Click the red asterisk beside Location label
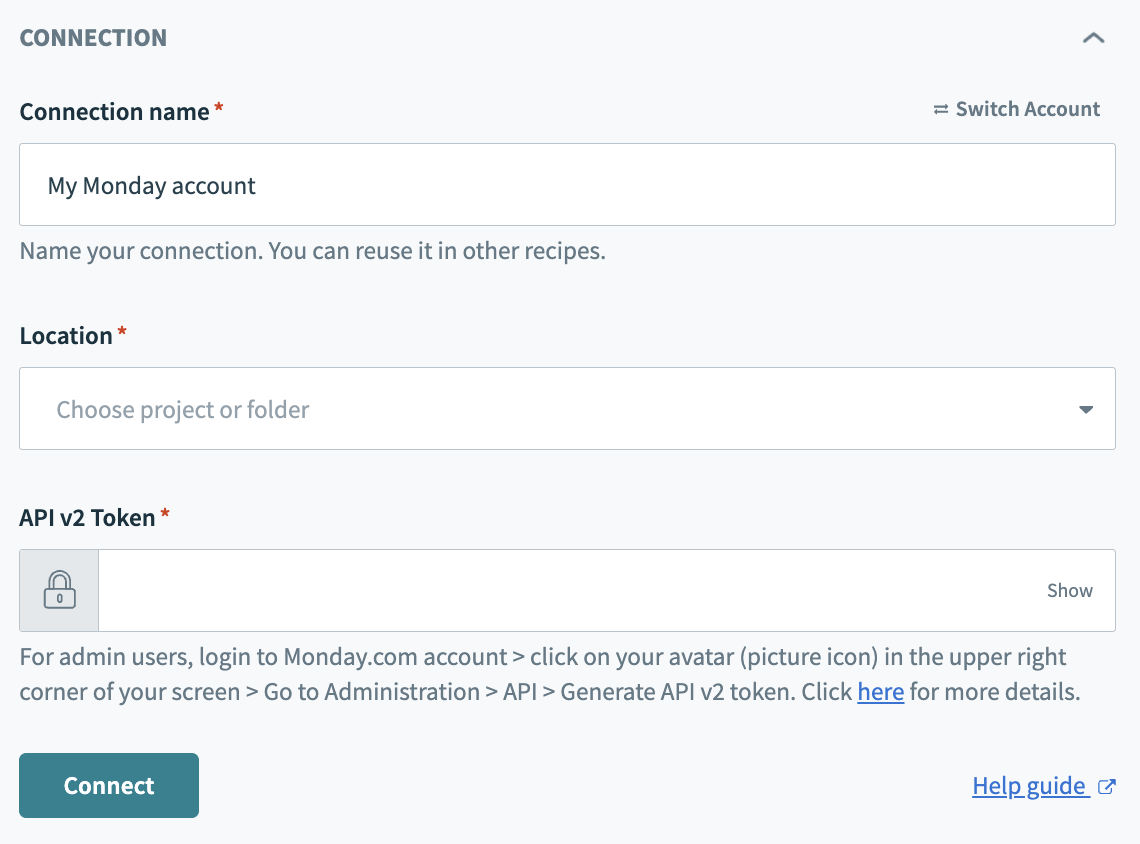Image resolution: width=1140 pixels, height=844 pixels. click(x=122, y=332)
